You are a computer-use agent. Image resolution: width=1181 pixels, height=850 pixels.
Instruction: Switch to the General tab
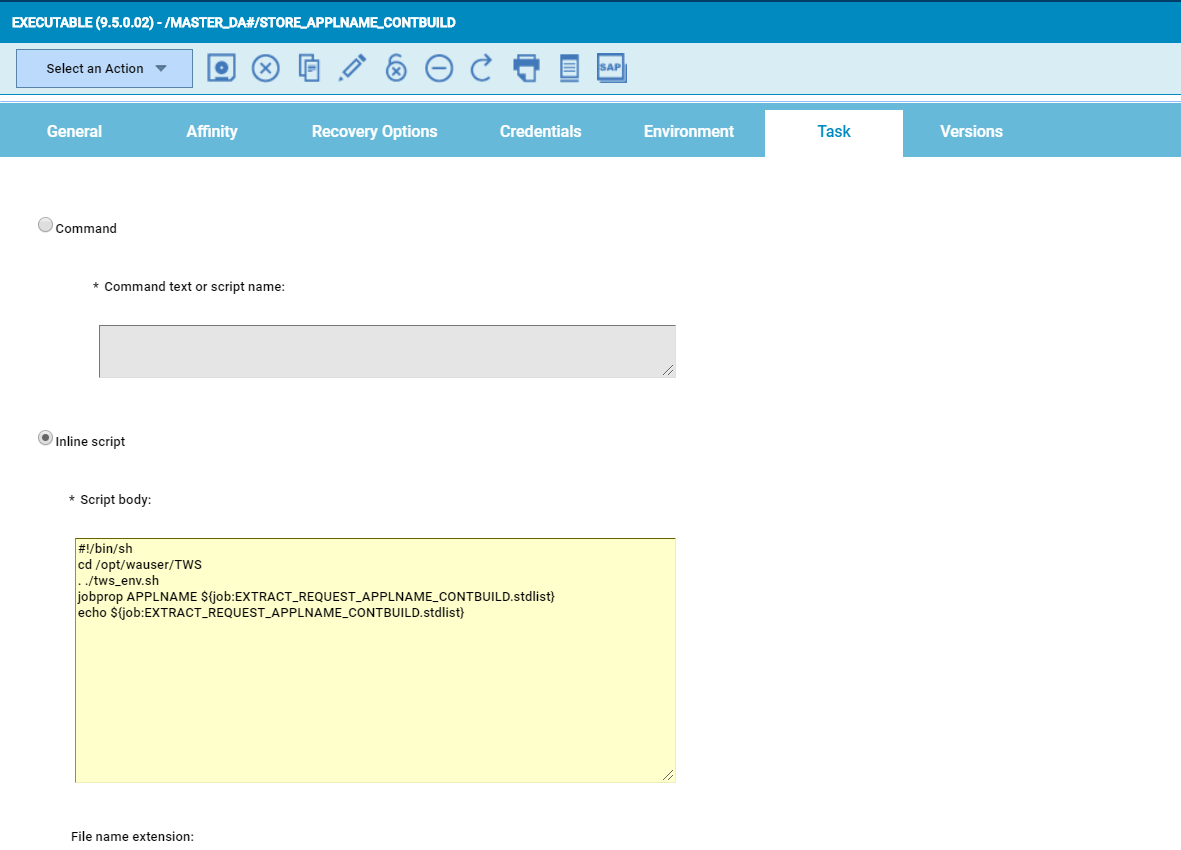click(x=74, y=132)
